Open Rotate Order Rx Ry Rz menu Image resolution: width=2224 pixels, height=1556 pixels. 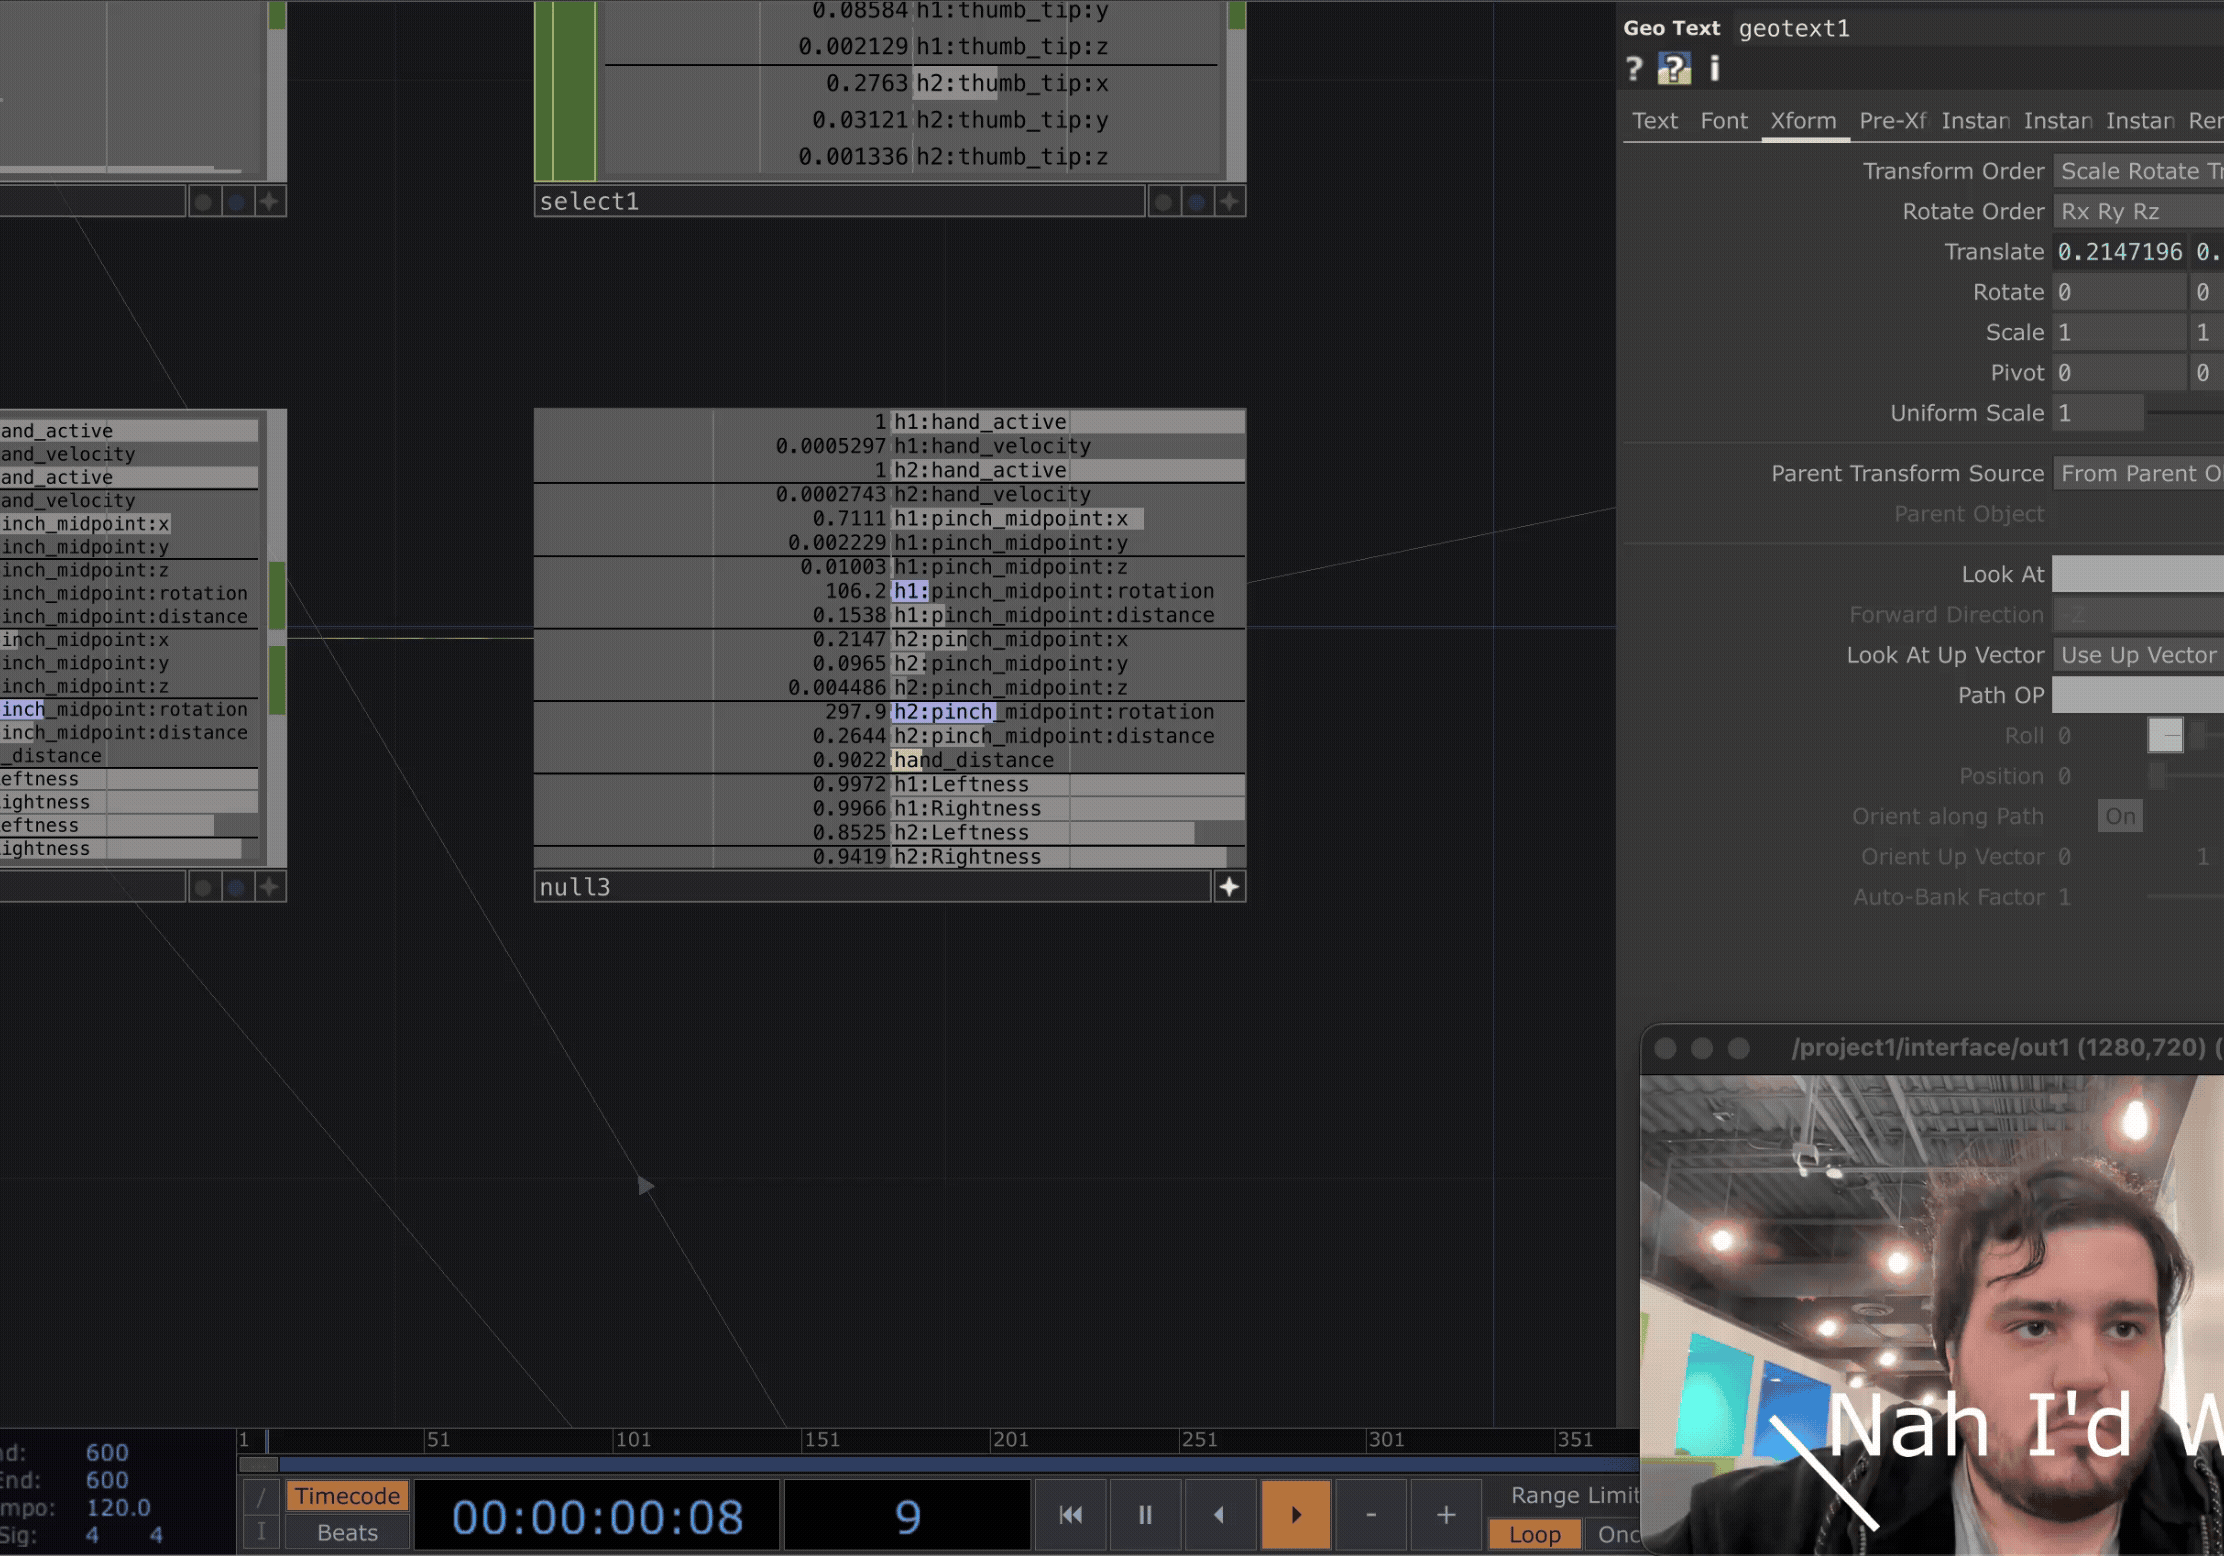pyautogui.click(x=2138, y=212)
